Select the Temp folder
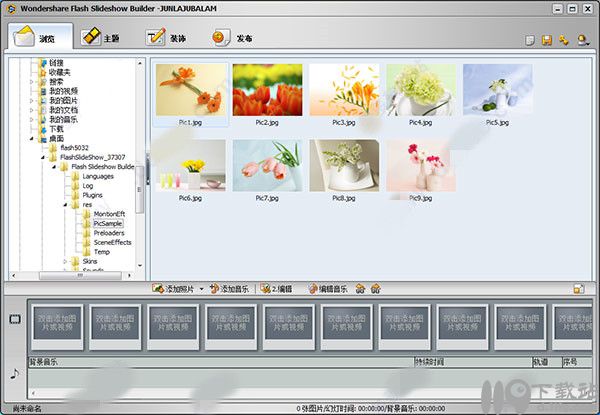This screenshot has width=600, height=415. [x=102, y=252]
